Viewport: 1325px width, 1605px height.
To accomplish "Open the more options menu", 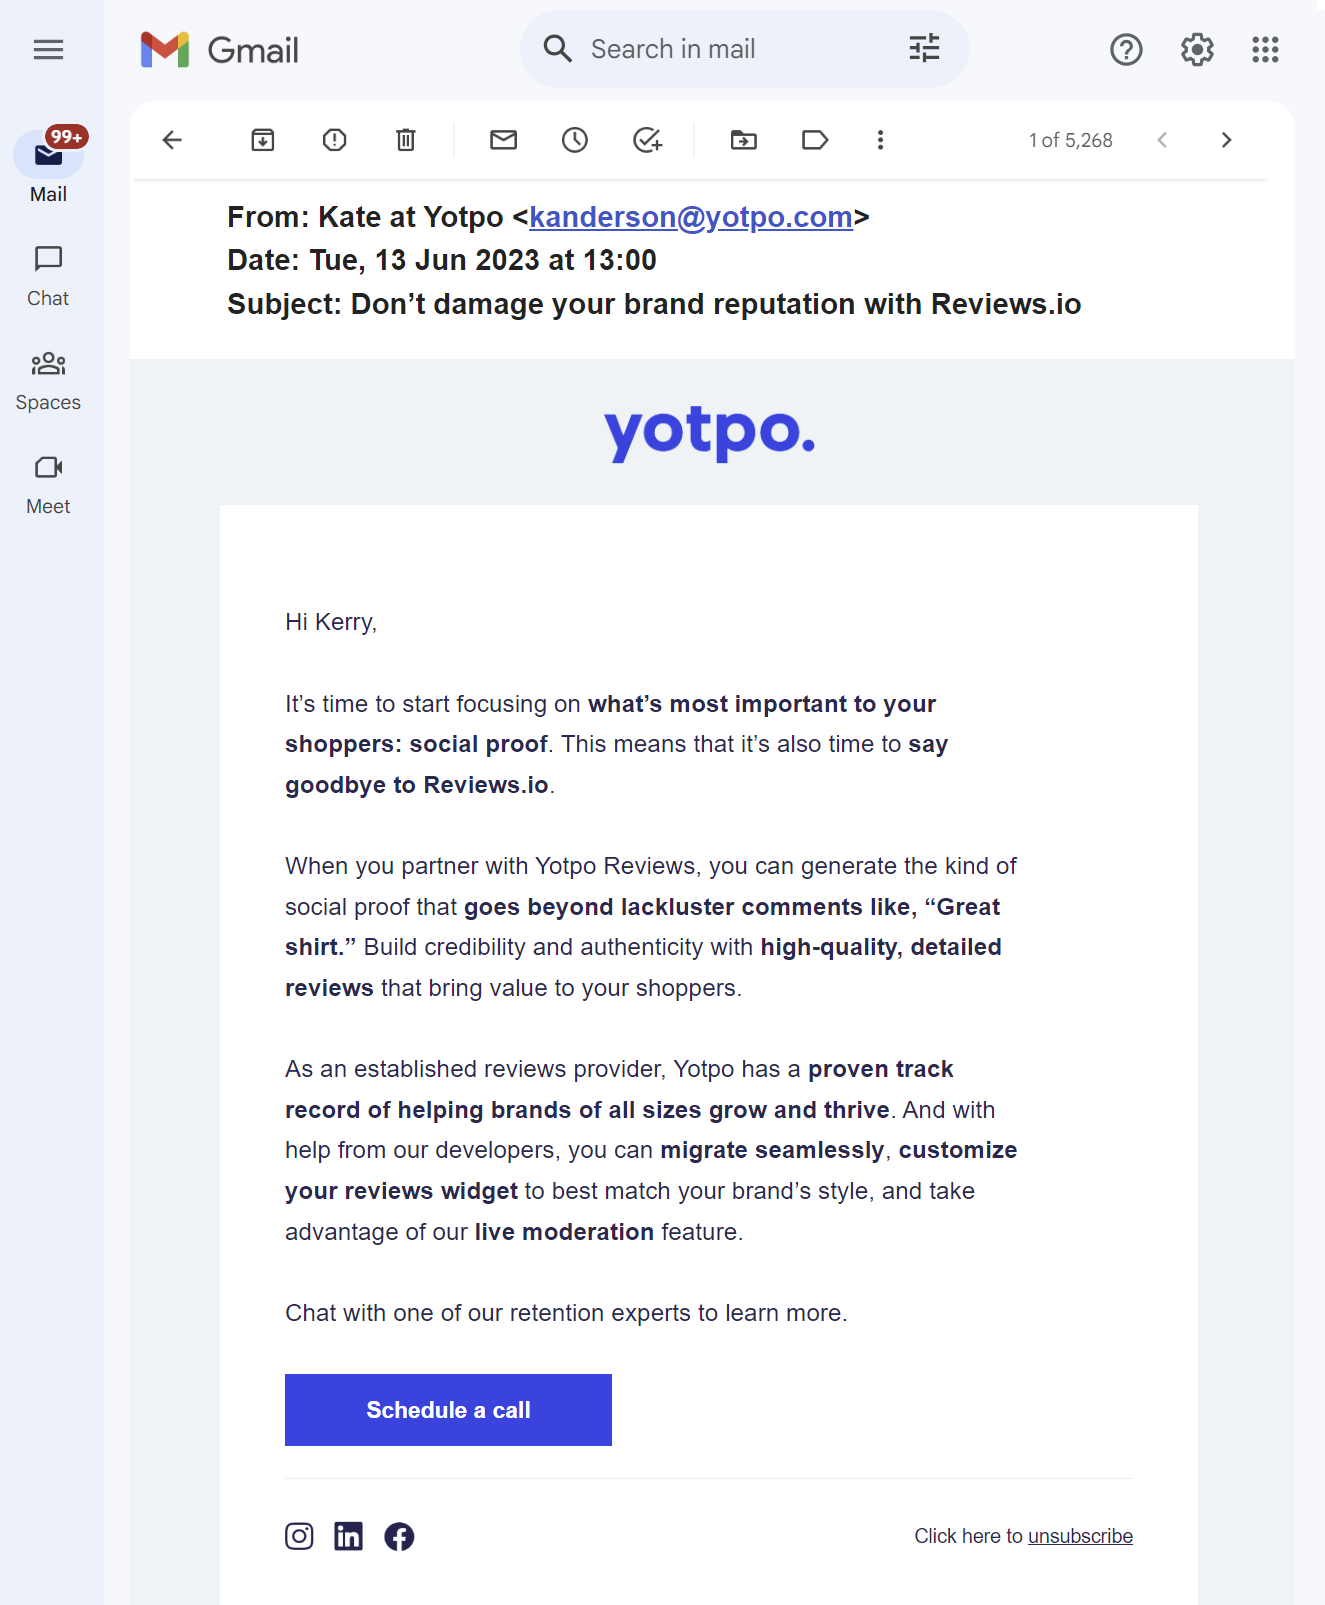I will click(880, 140).
